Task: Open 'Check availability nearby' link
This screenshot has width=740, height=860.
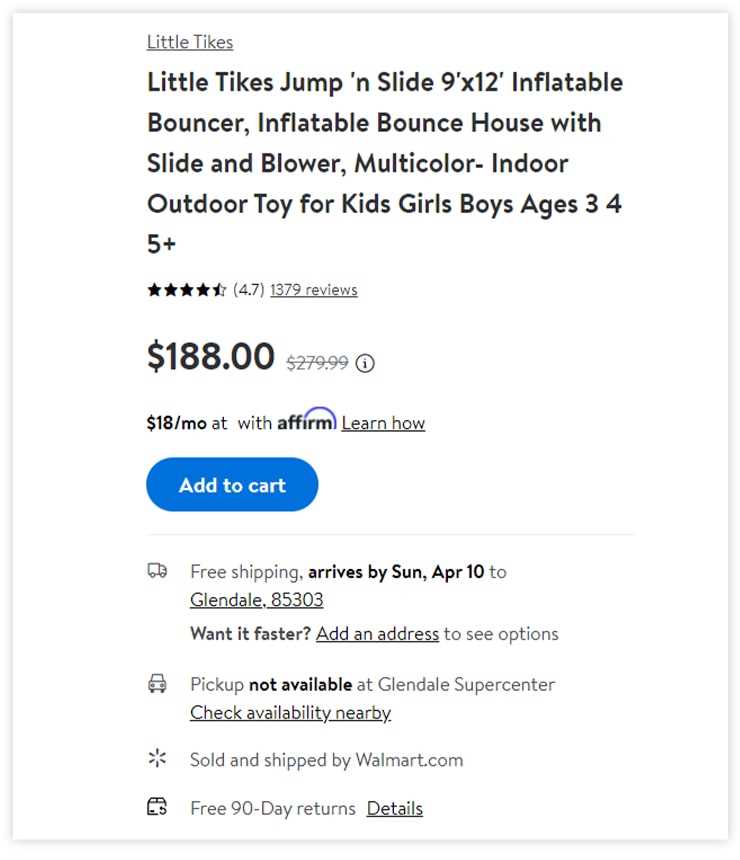Action: (290, 712)
